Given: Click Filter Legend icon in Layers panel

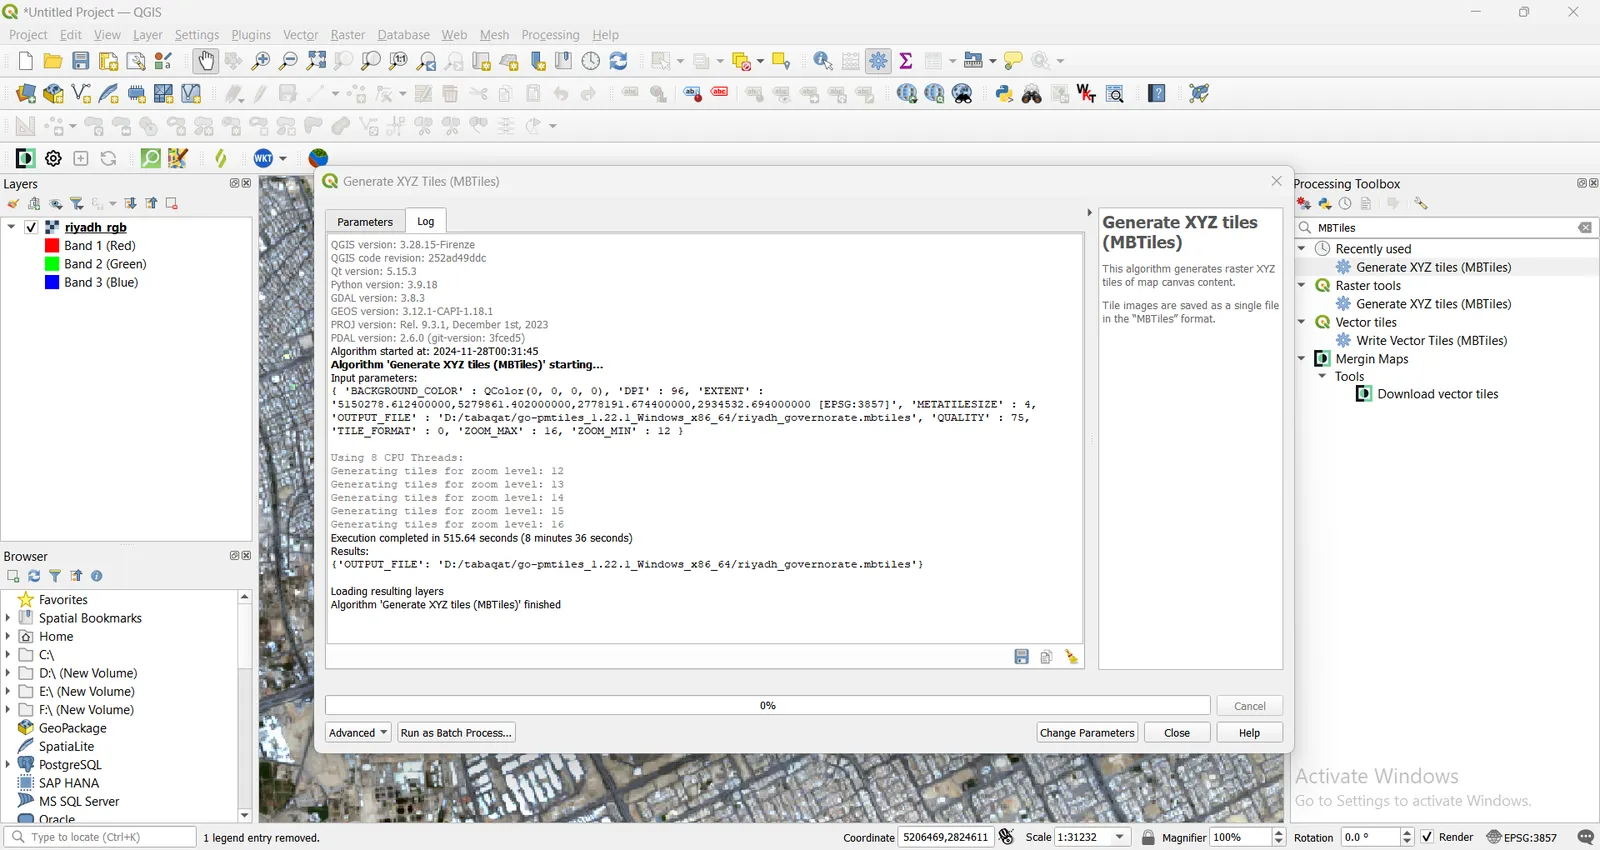Looking at the screenshot, I should 77,204.
